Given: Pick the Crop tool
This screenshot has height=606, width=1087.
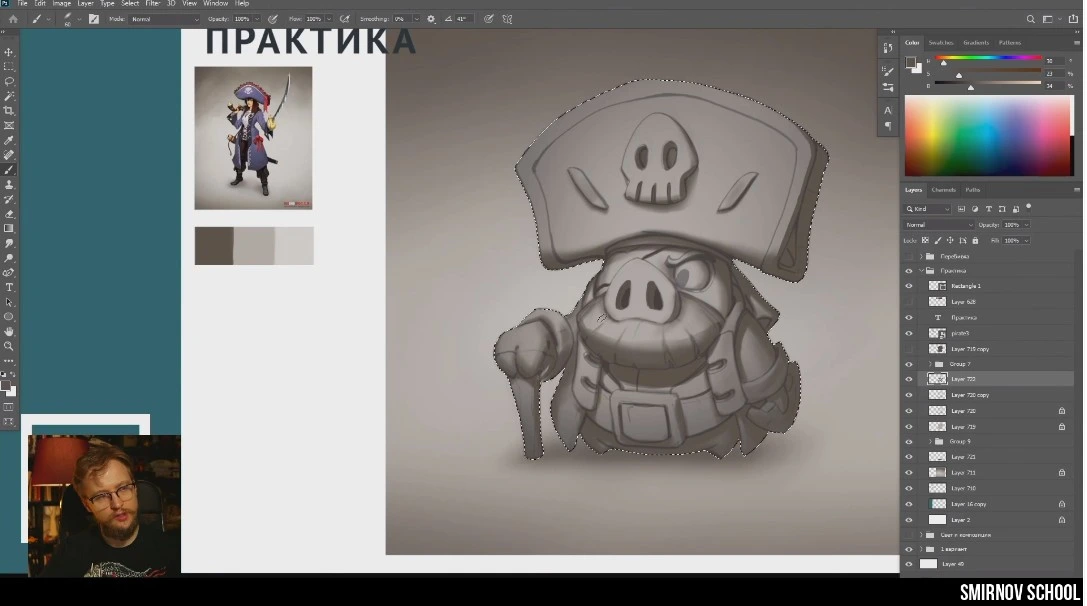Looking at the screenshot, I should click(x=9, y=111).
